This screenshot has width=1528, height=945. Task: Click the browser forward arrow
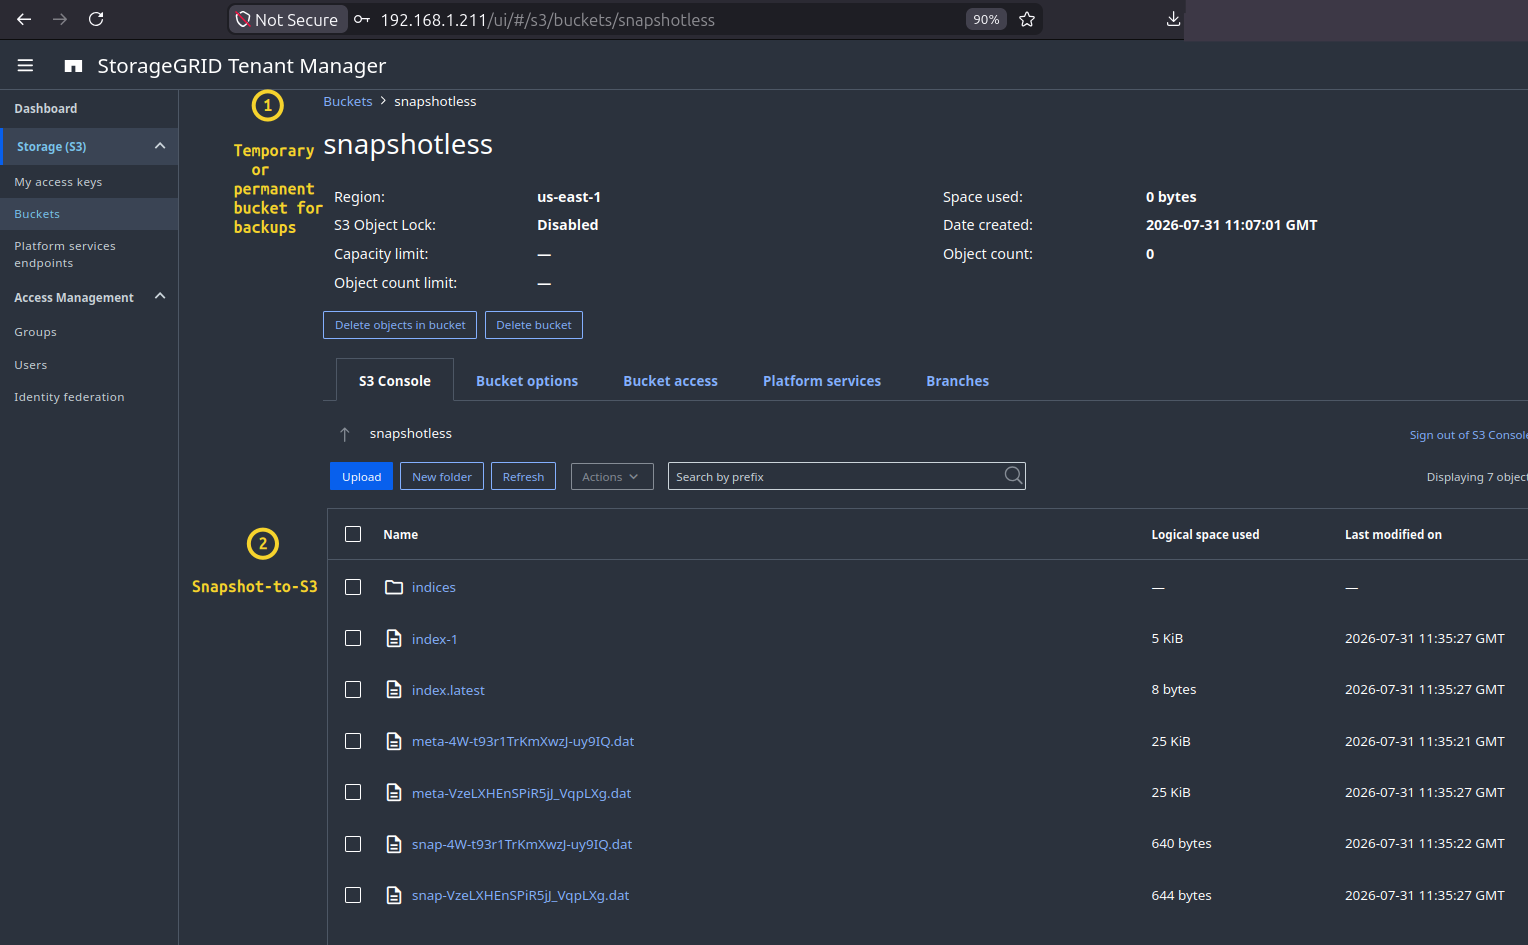(60, 19)
